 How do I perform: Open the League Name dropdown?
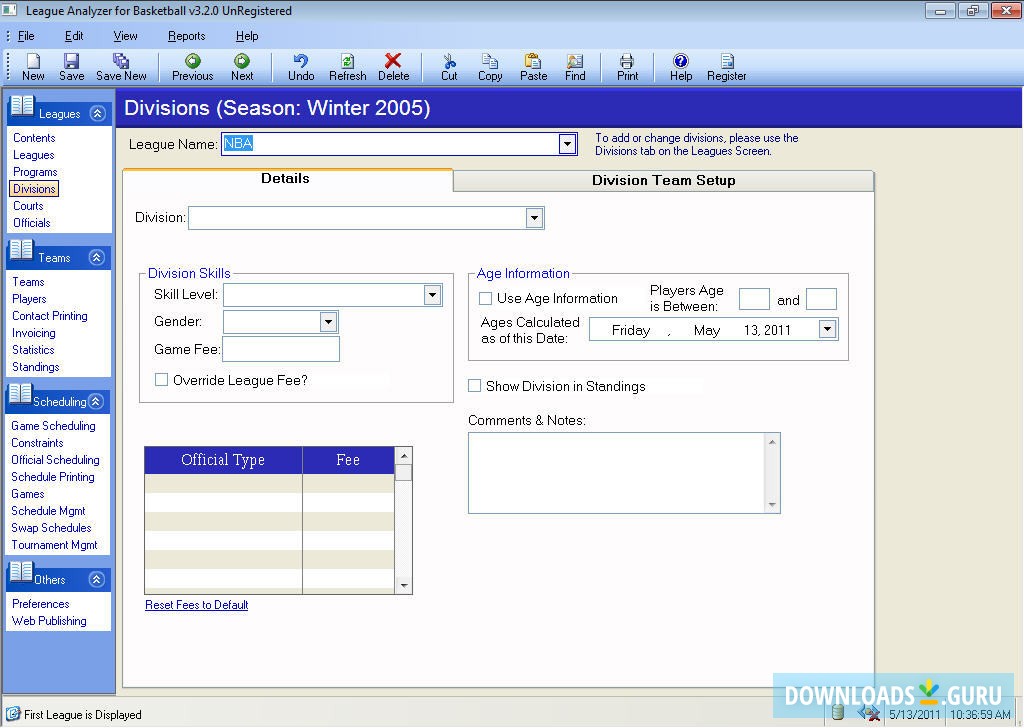[x=567, y=144]
